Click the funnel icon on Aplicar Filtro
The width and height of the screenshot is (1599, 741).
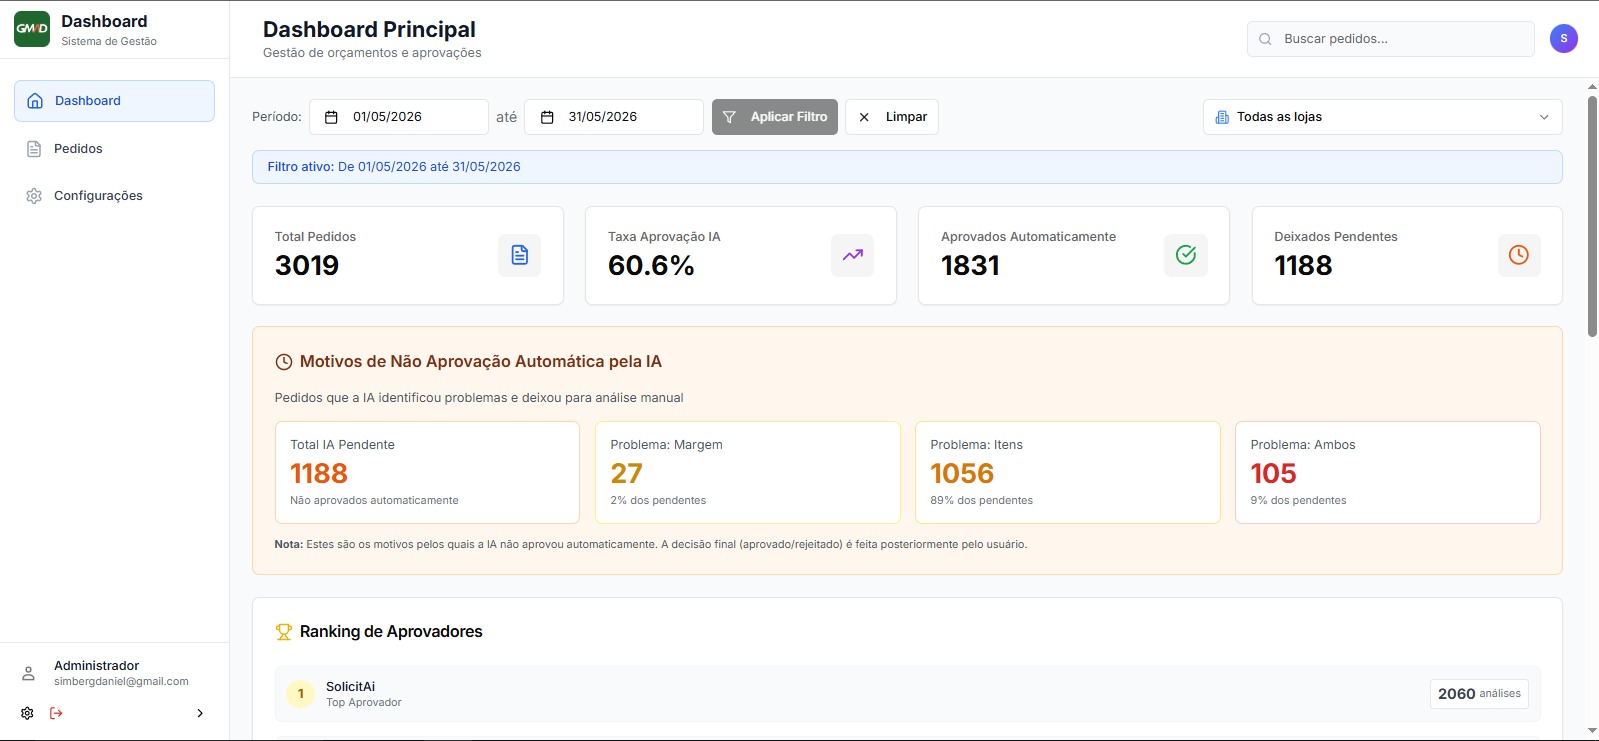point(729,117)
